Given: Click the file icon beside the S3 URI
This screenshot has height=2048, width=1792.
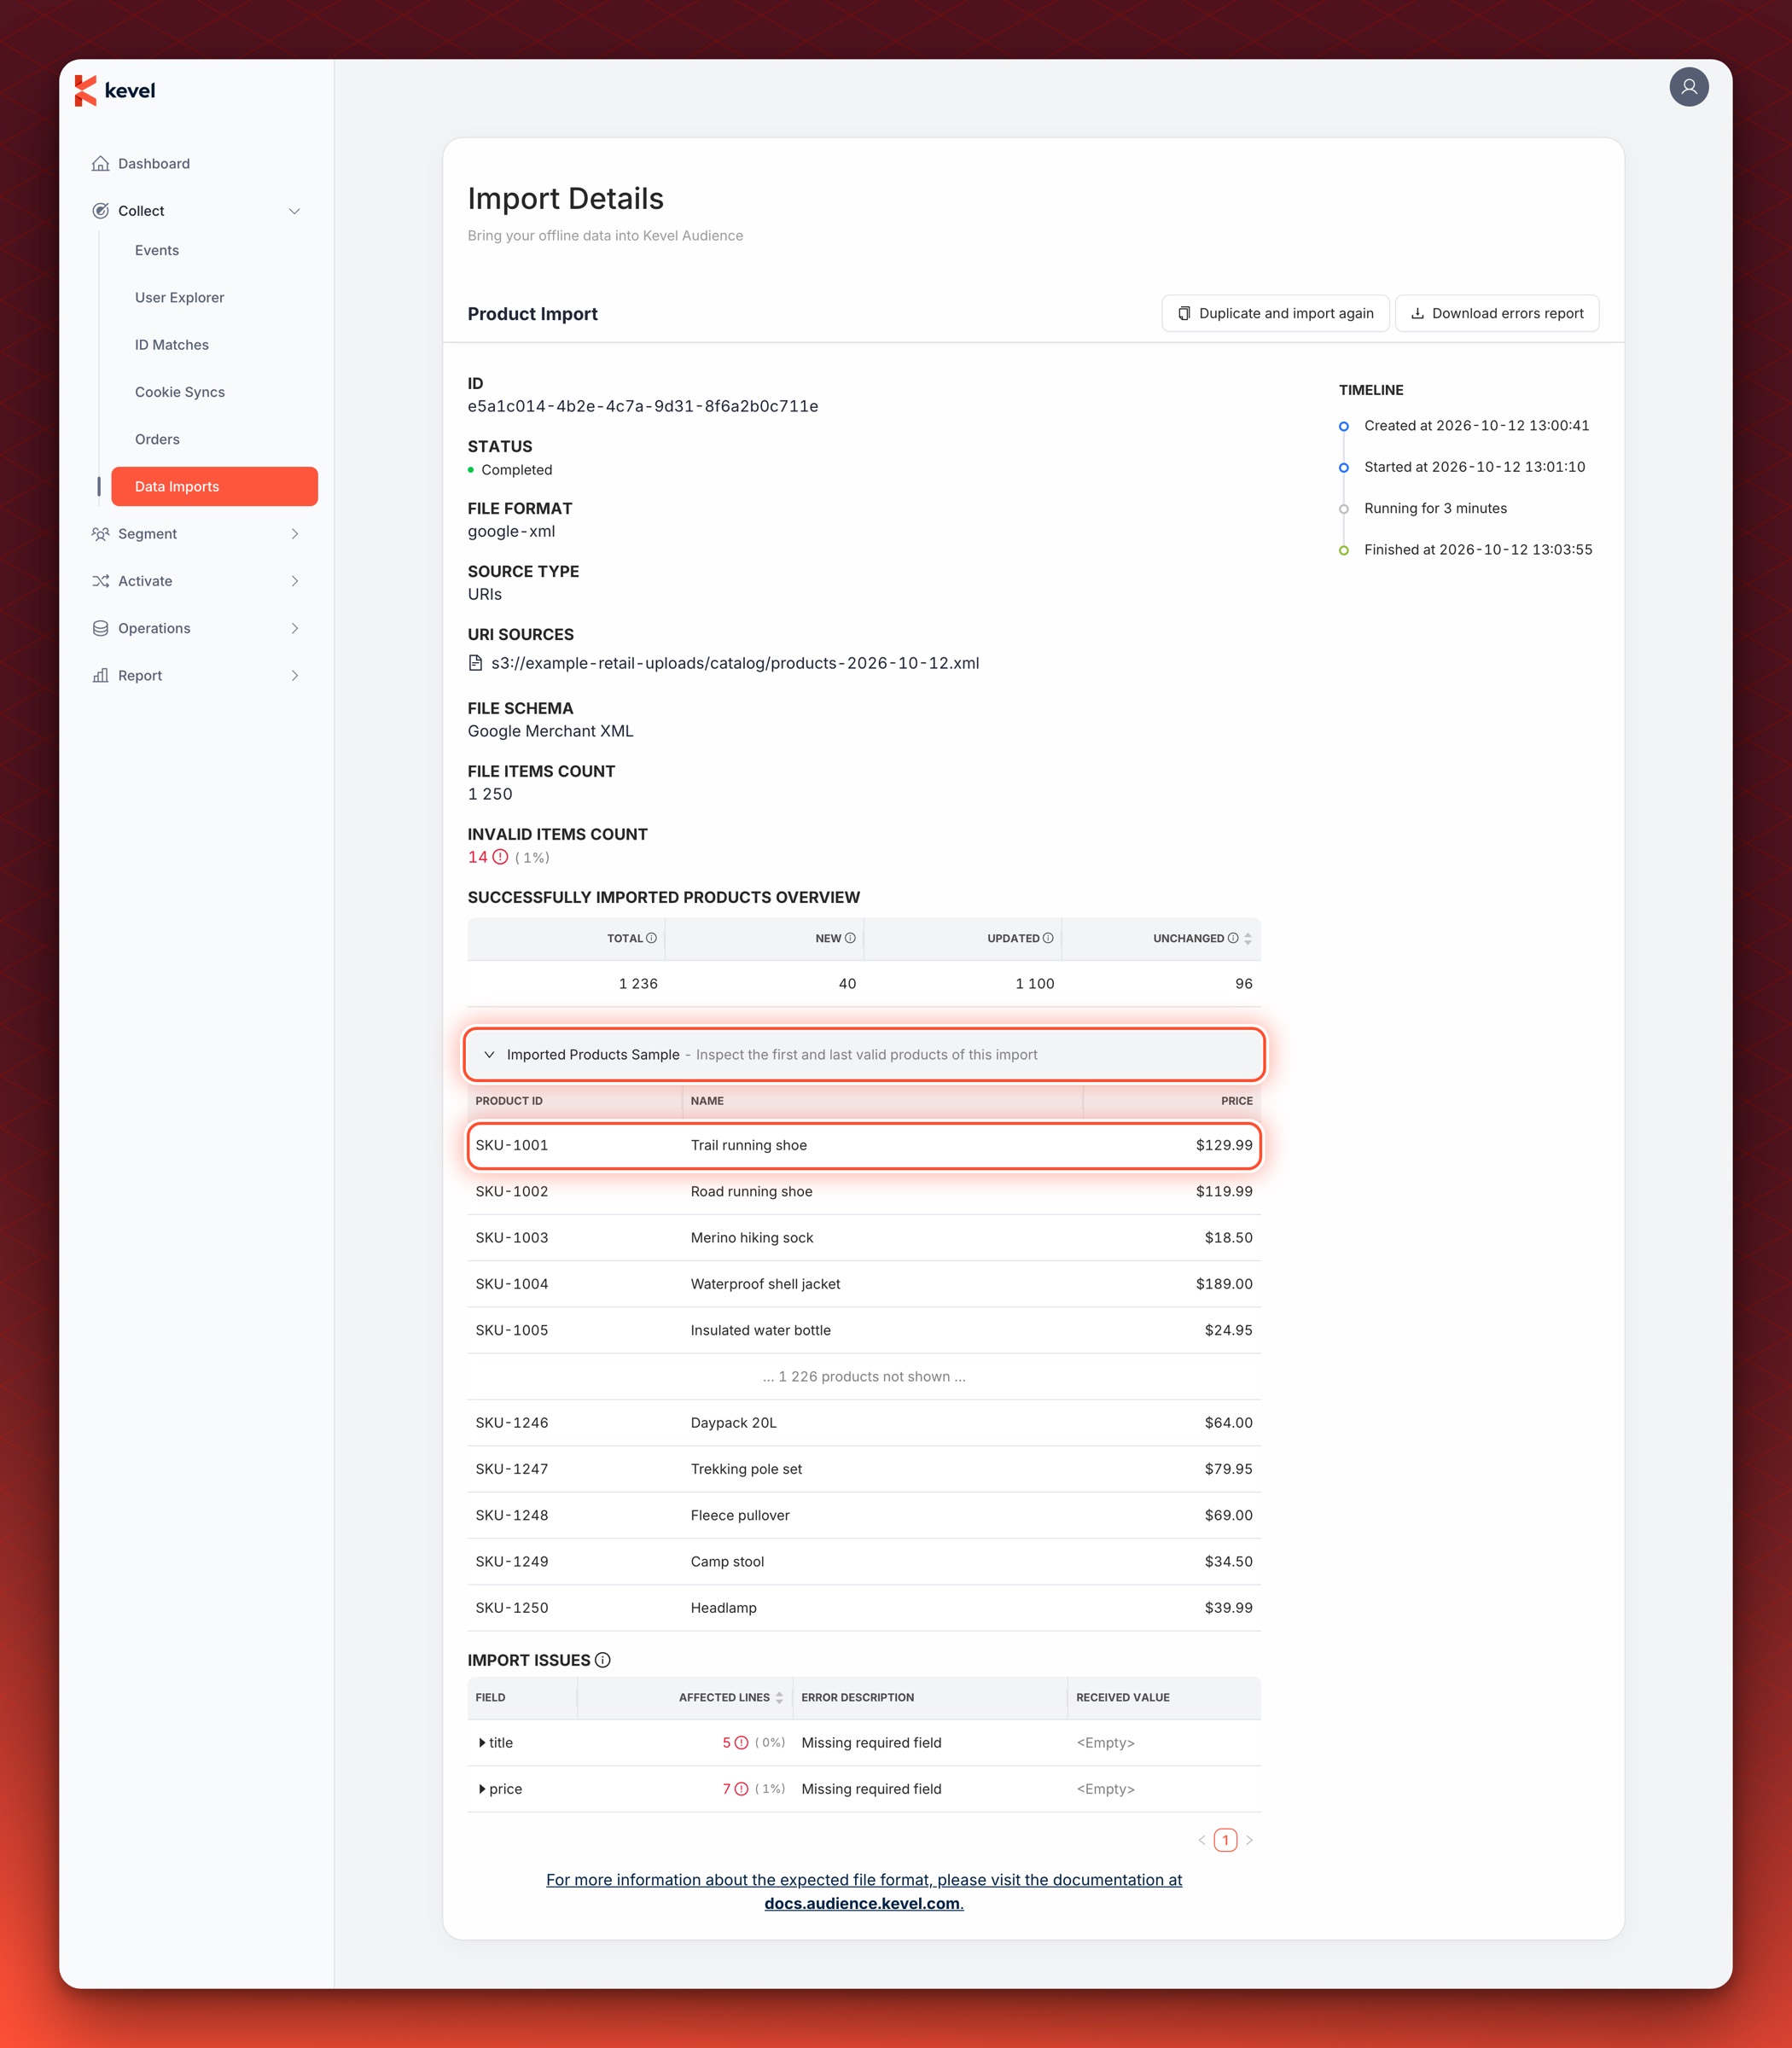Looking at the screenshot, I should 476,662.
